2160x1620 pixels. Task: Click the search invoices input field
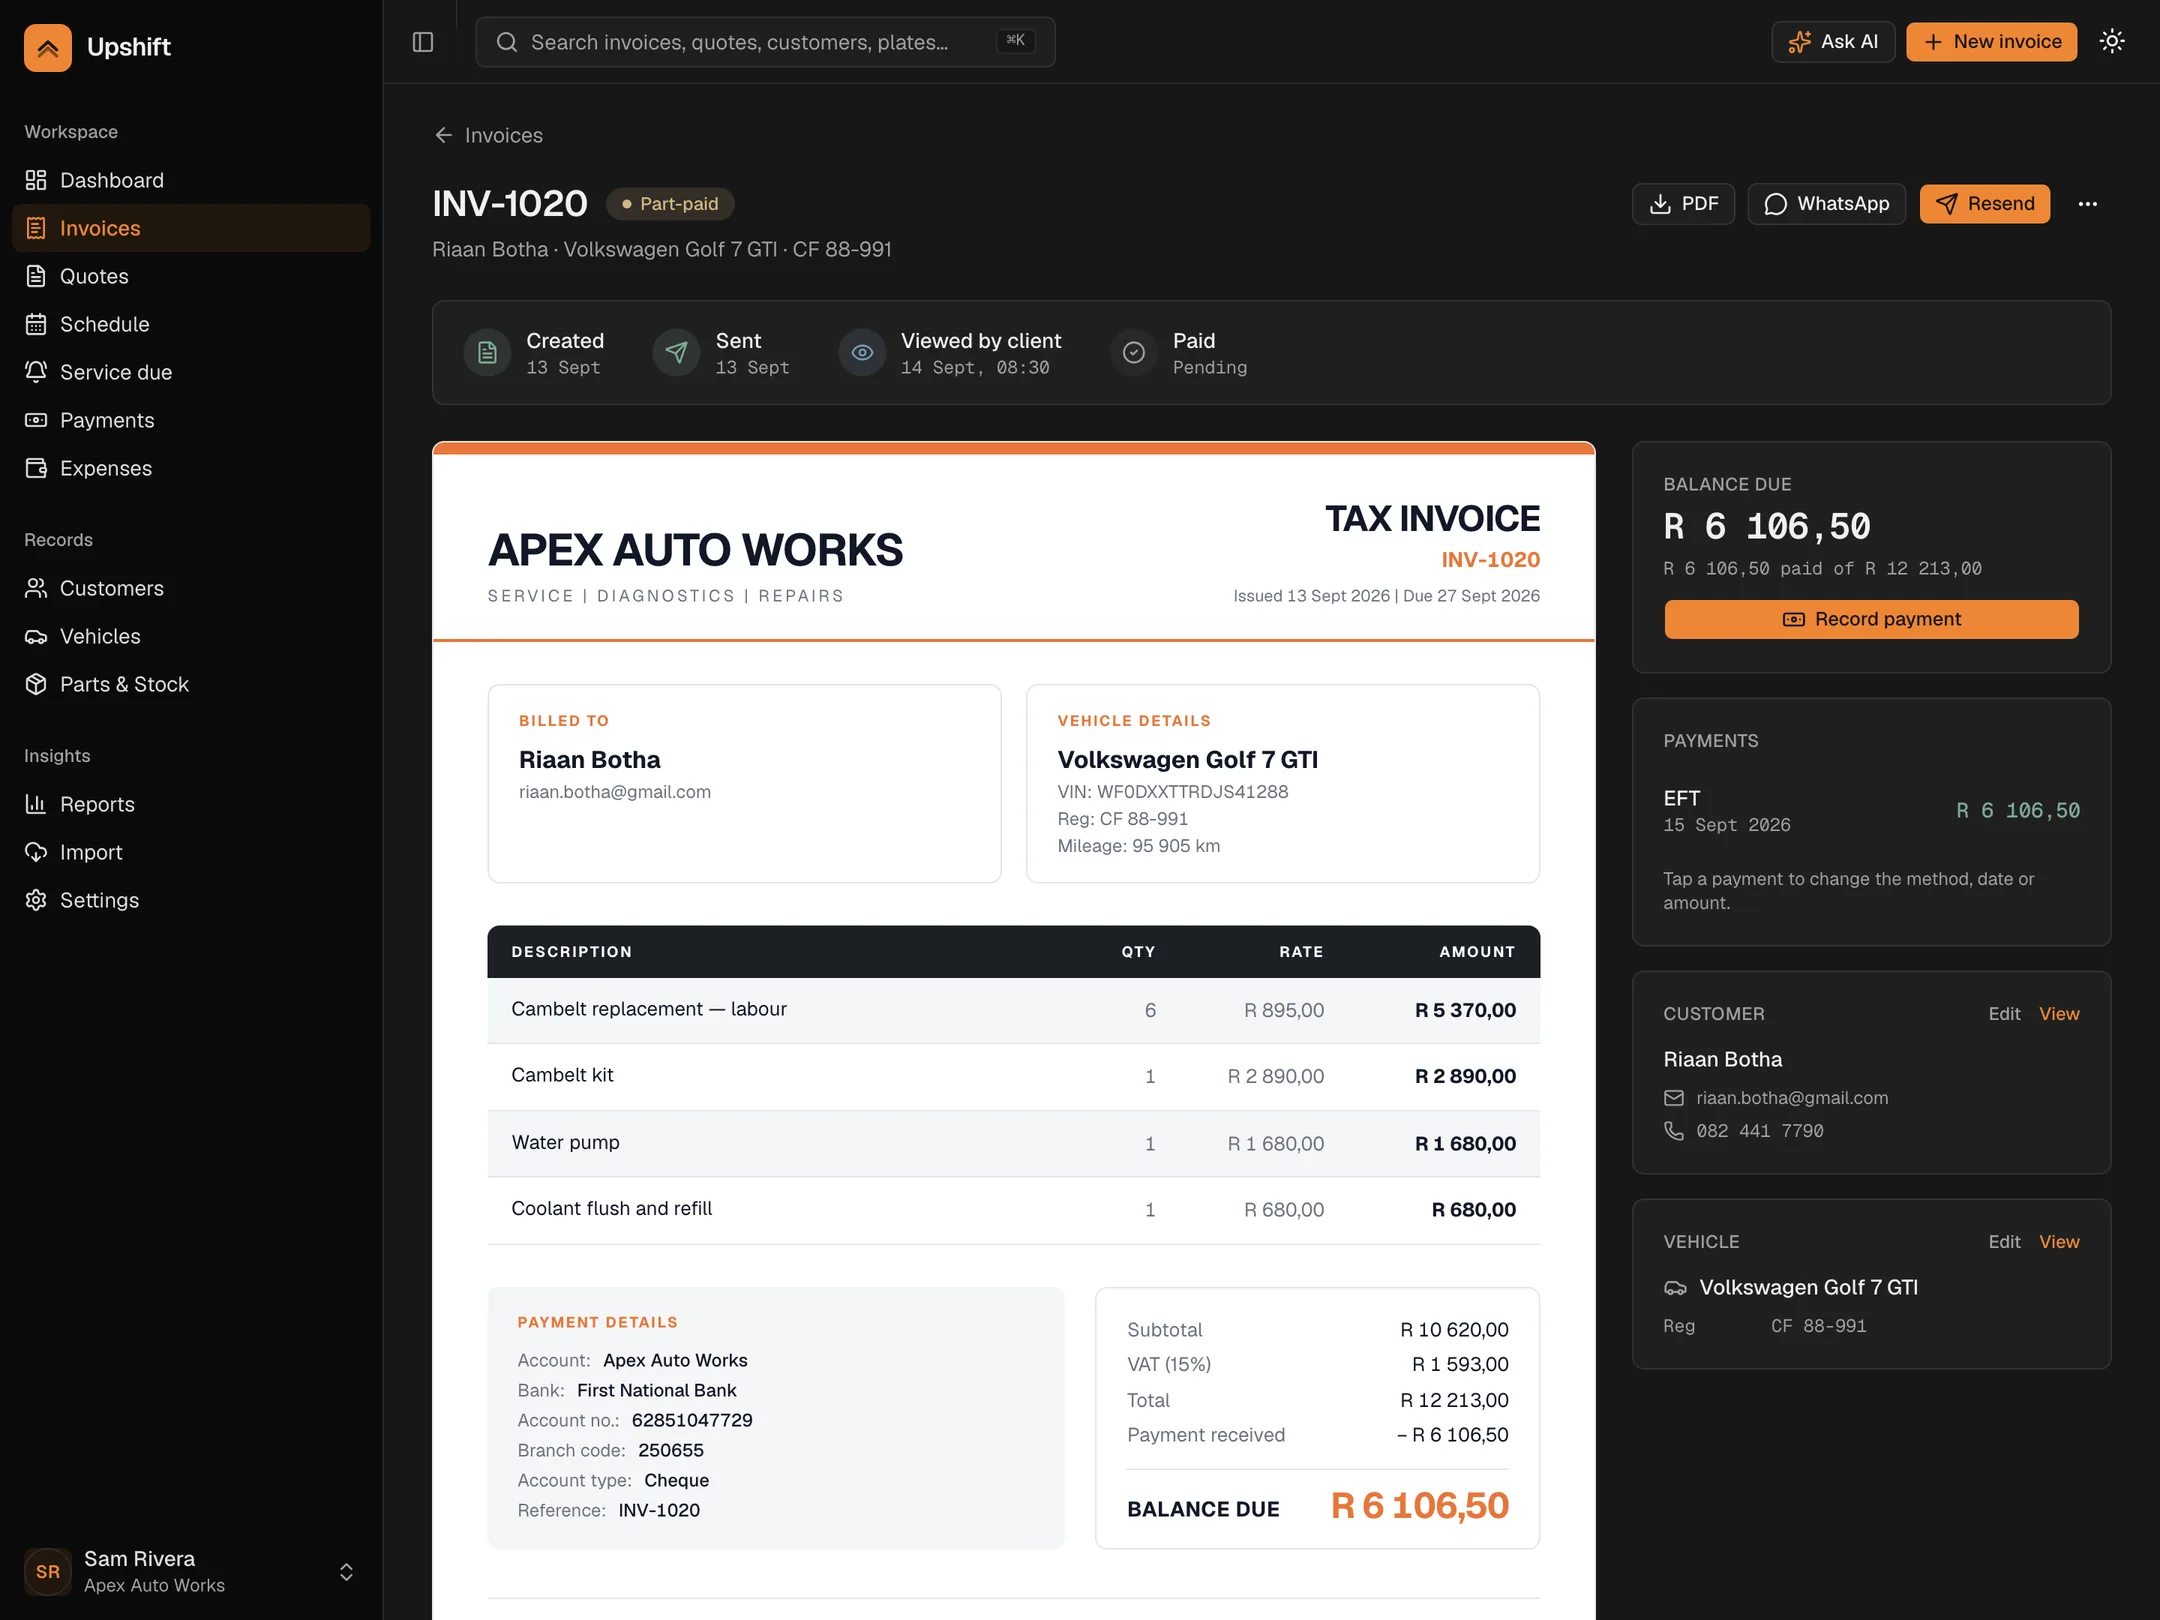[x=765, y=42]
